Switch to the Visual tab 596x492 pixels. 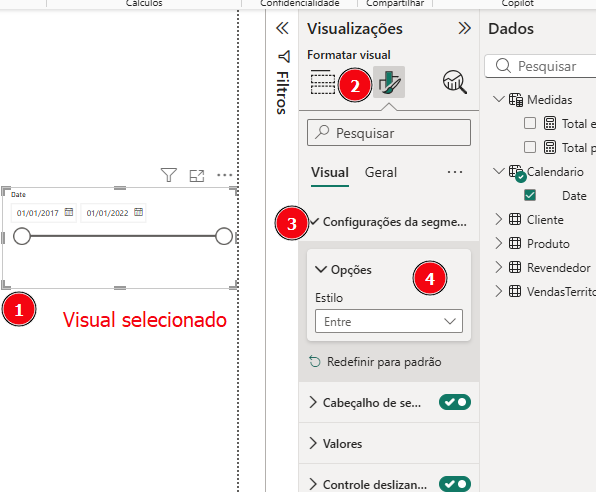coord(330,173)
